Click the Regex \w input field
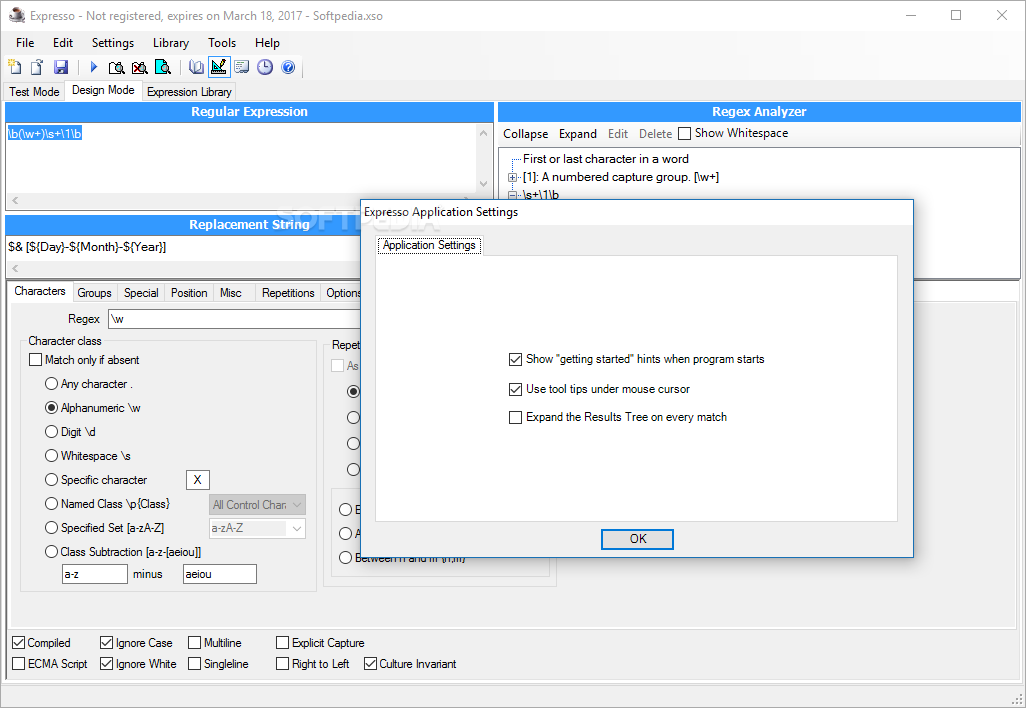Screen dimensions: 1026x708 (234, 319)
